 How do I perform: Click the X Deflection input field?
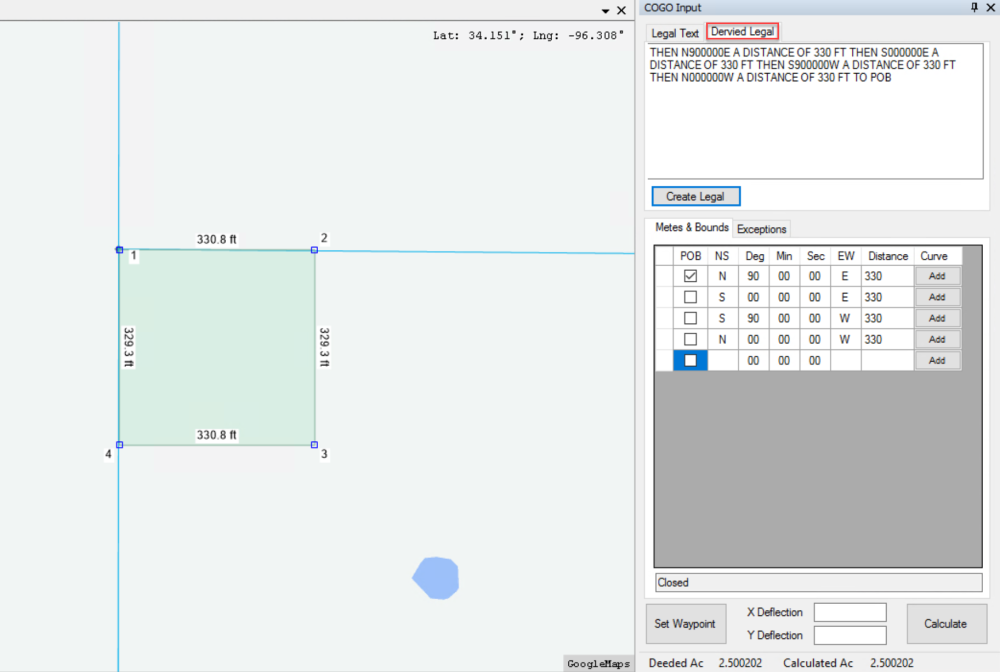pyautogui.click(x=850, y=612)
